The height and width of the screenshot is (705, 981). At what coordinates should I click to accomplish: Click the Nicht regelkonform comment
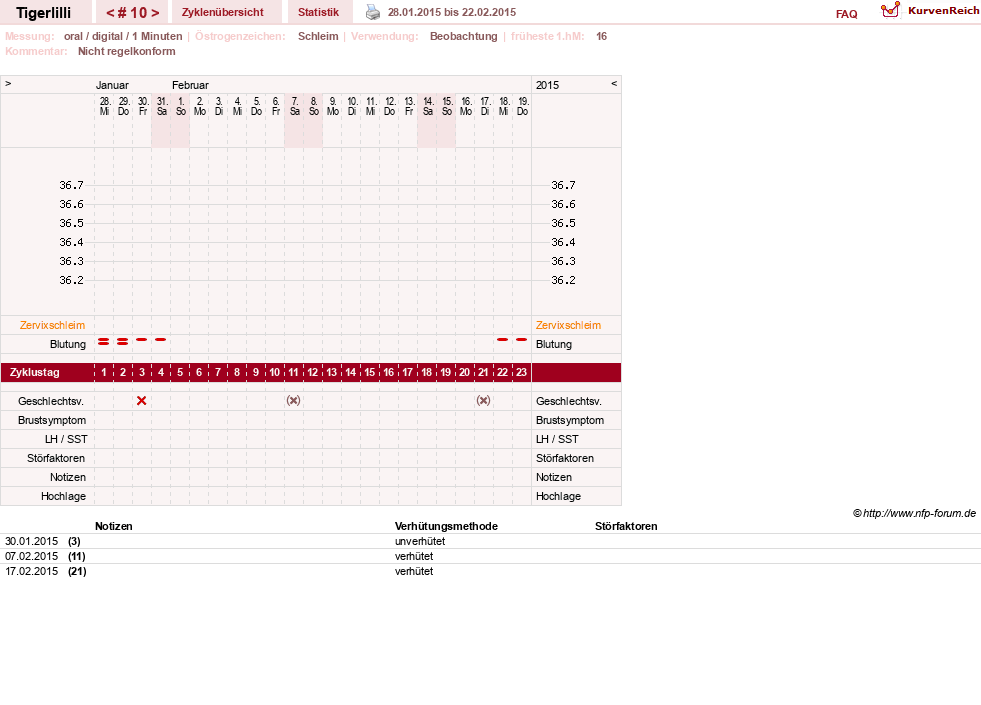click(x=126, y=51)
